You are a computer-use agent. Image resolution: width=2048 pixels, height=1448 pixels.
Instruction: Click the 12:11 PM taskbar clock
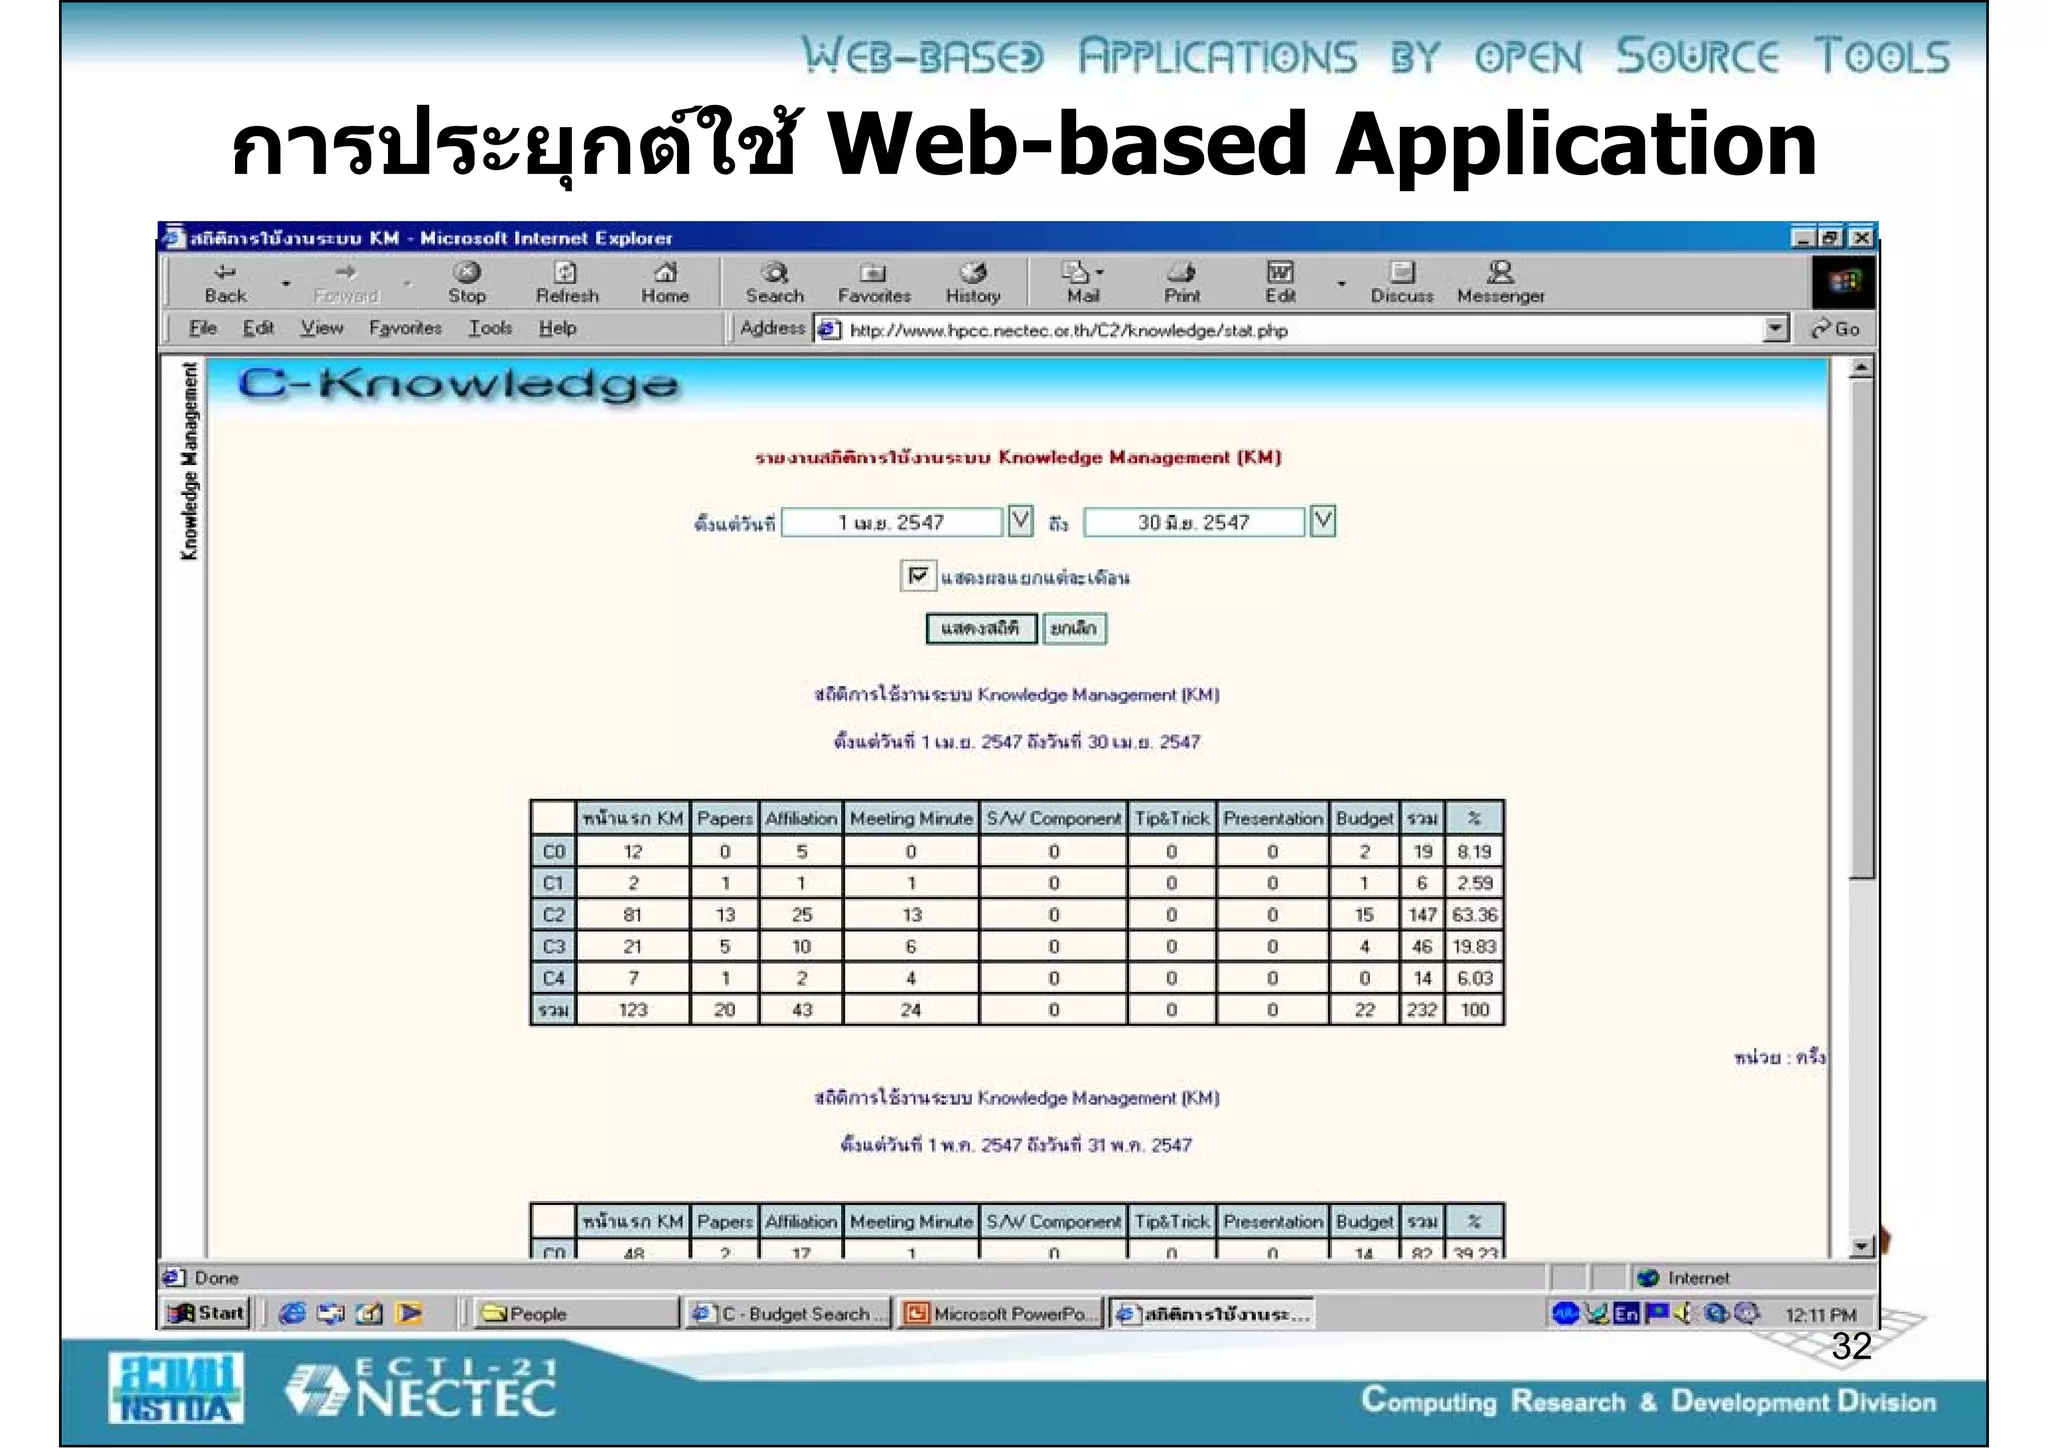(1821, 1314)
